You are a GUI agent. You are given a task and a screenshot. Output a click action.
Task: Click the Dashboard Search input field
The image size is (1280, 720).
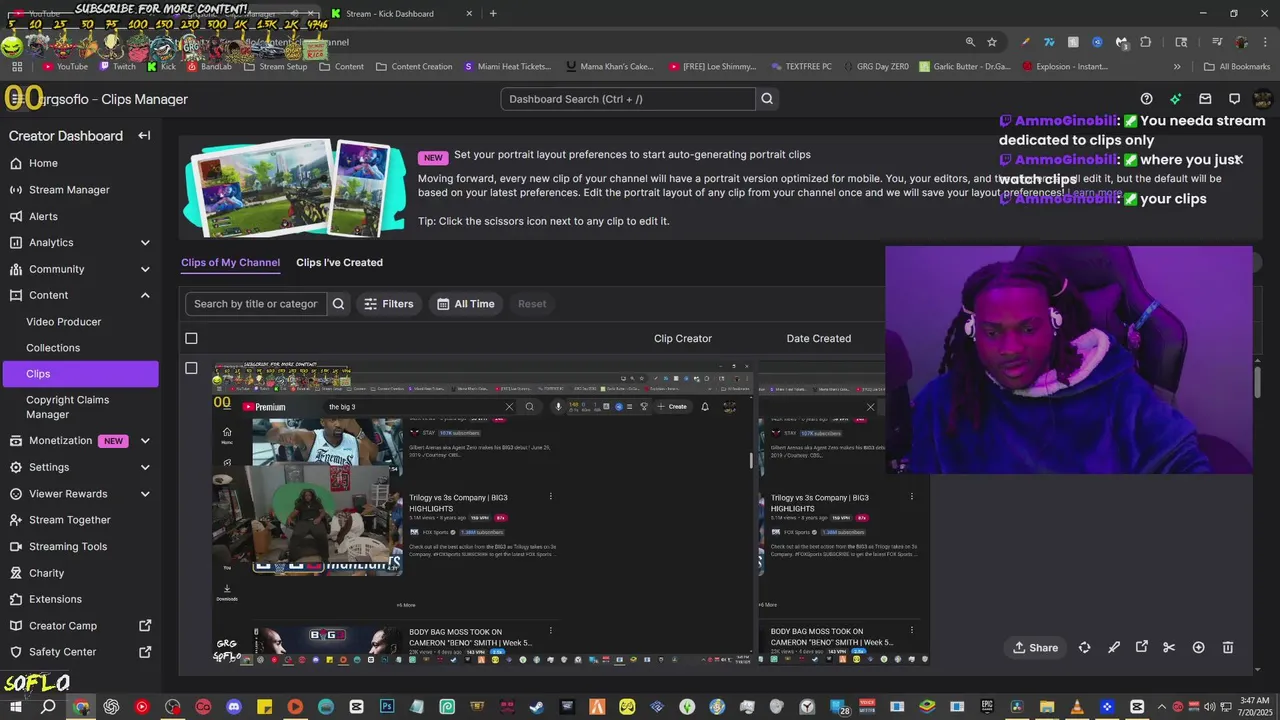pos(628,99)
